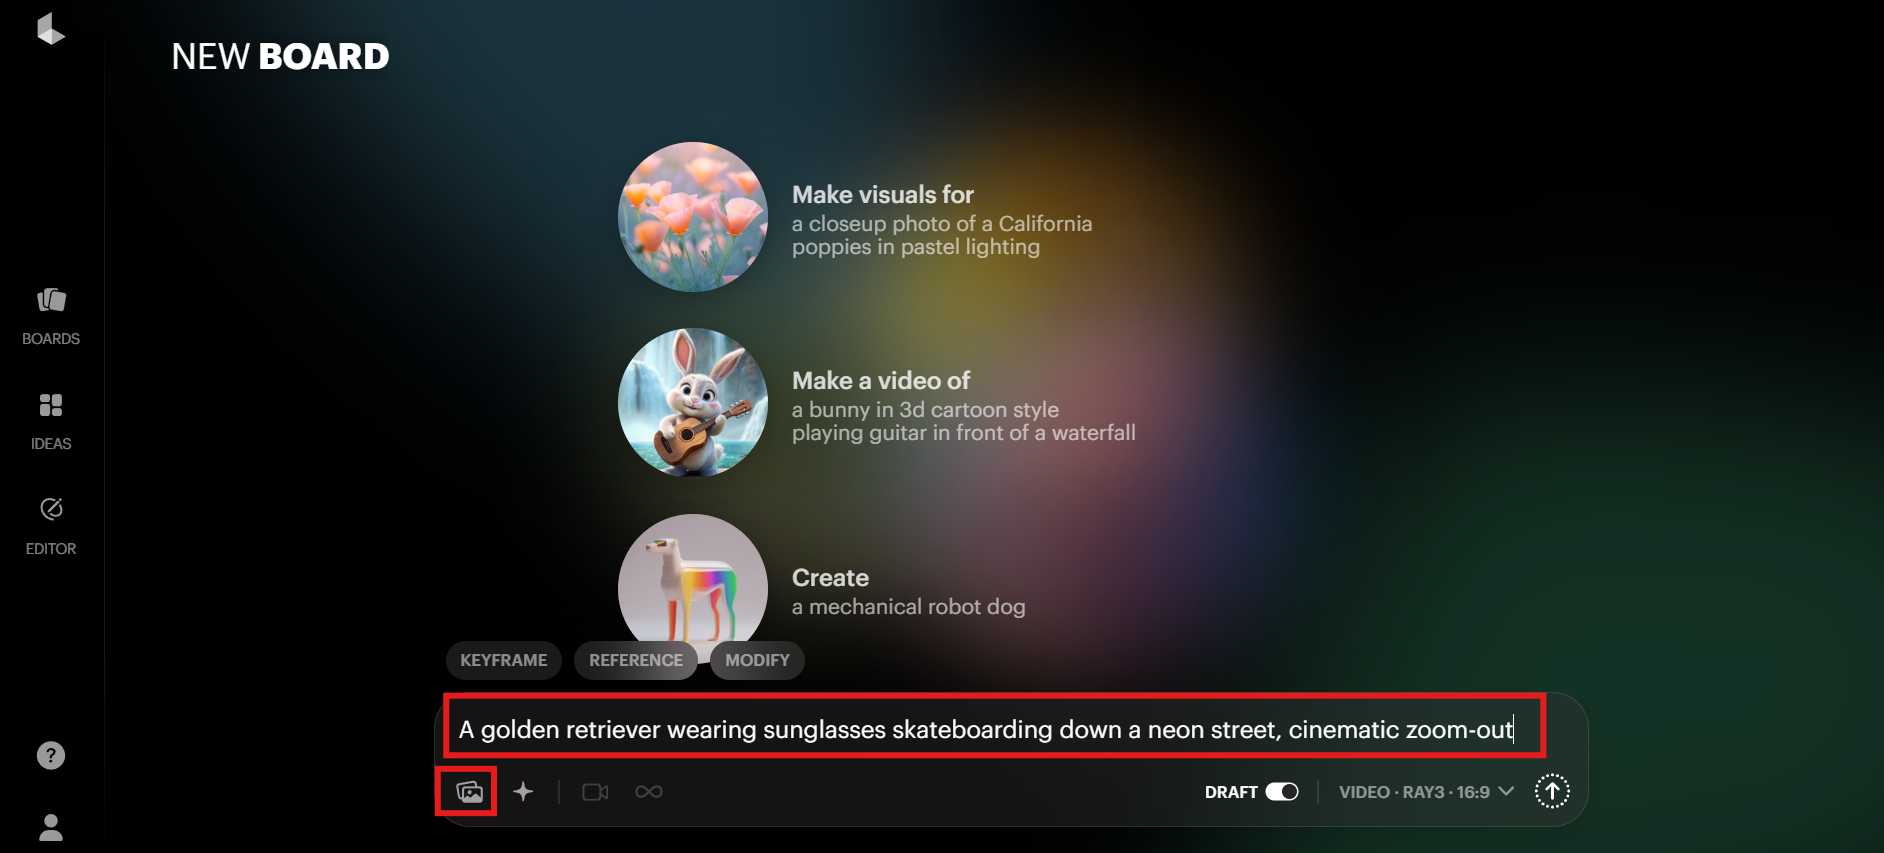This screenshot has height=853, width=1884.
Task: Click the Luma logo icon
Action: tap(51, 29)
